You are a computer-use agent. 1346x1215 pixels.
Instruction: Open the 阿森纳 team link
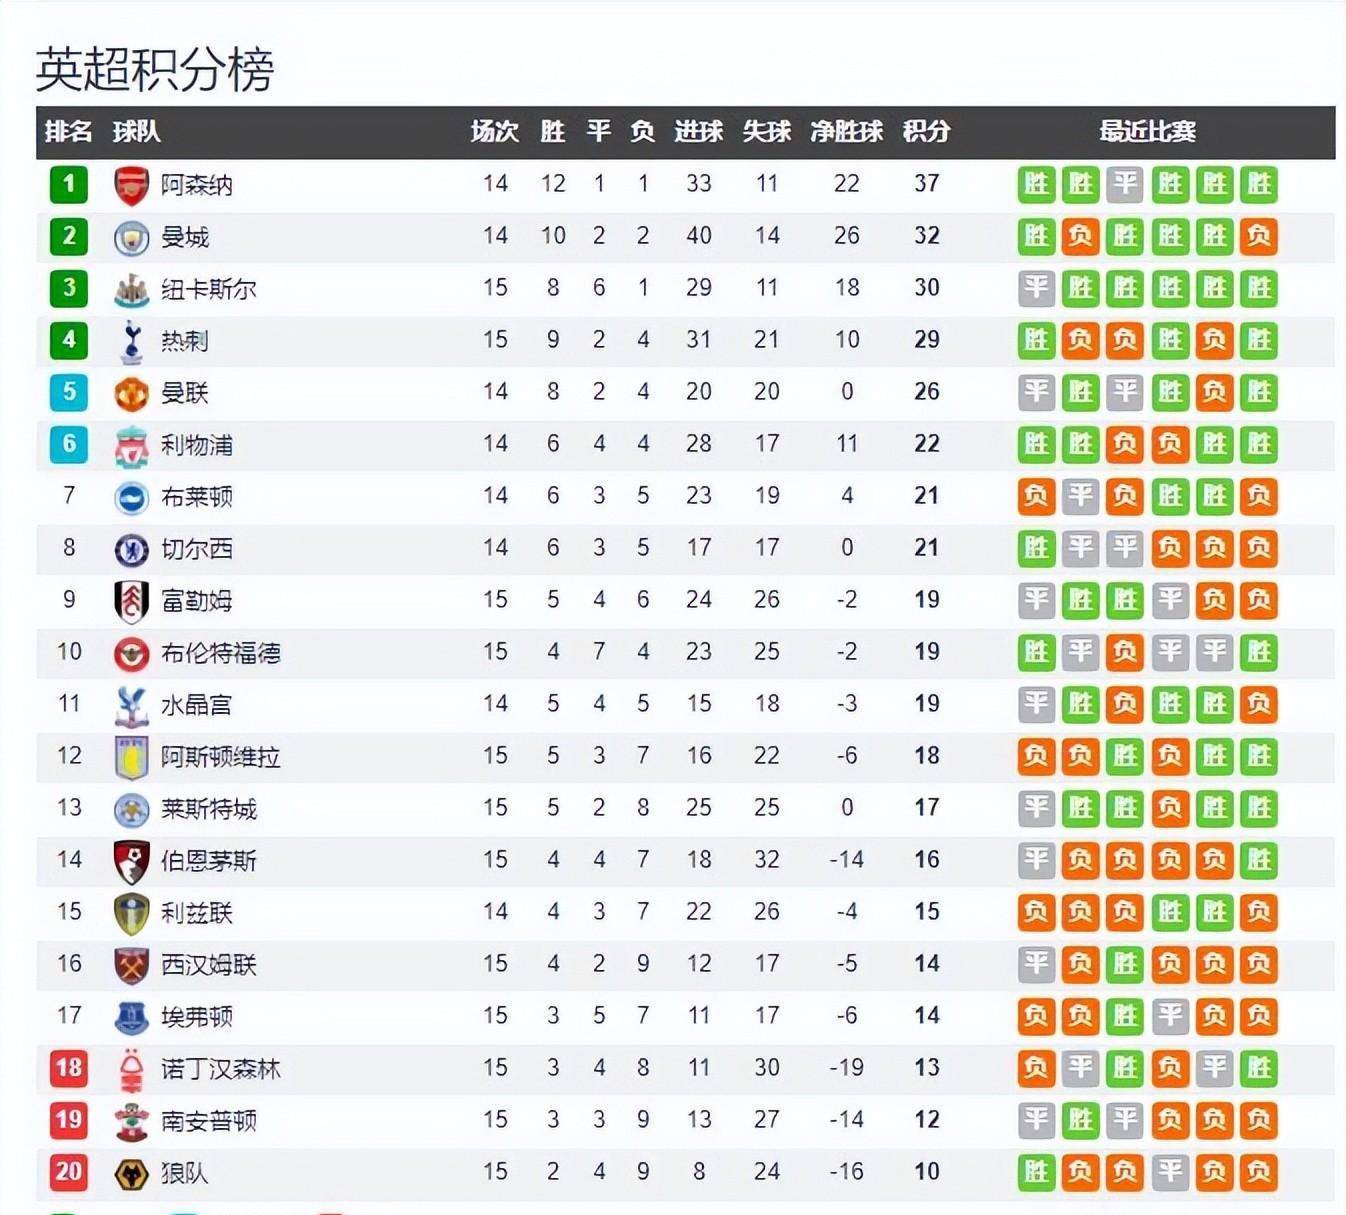coord(197,185)
